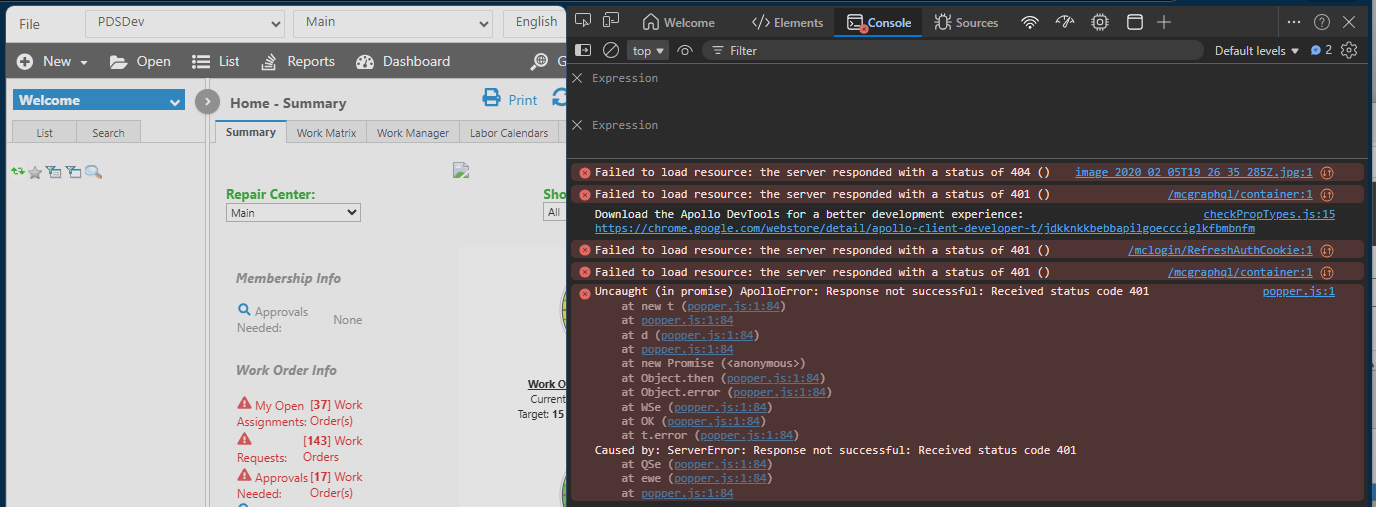Click the broken image placeholder below tabs

(461, 170)
